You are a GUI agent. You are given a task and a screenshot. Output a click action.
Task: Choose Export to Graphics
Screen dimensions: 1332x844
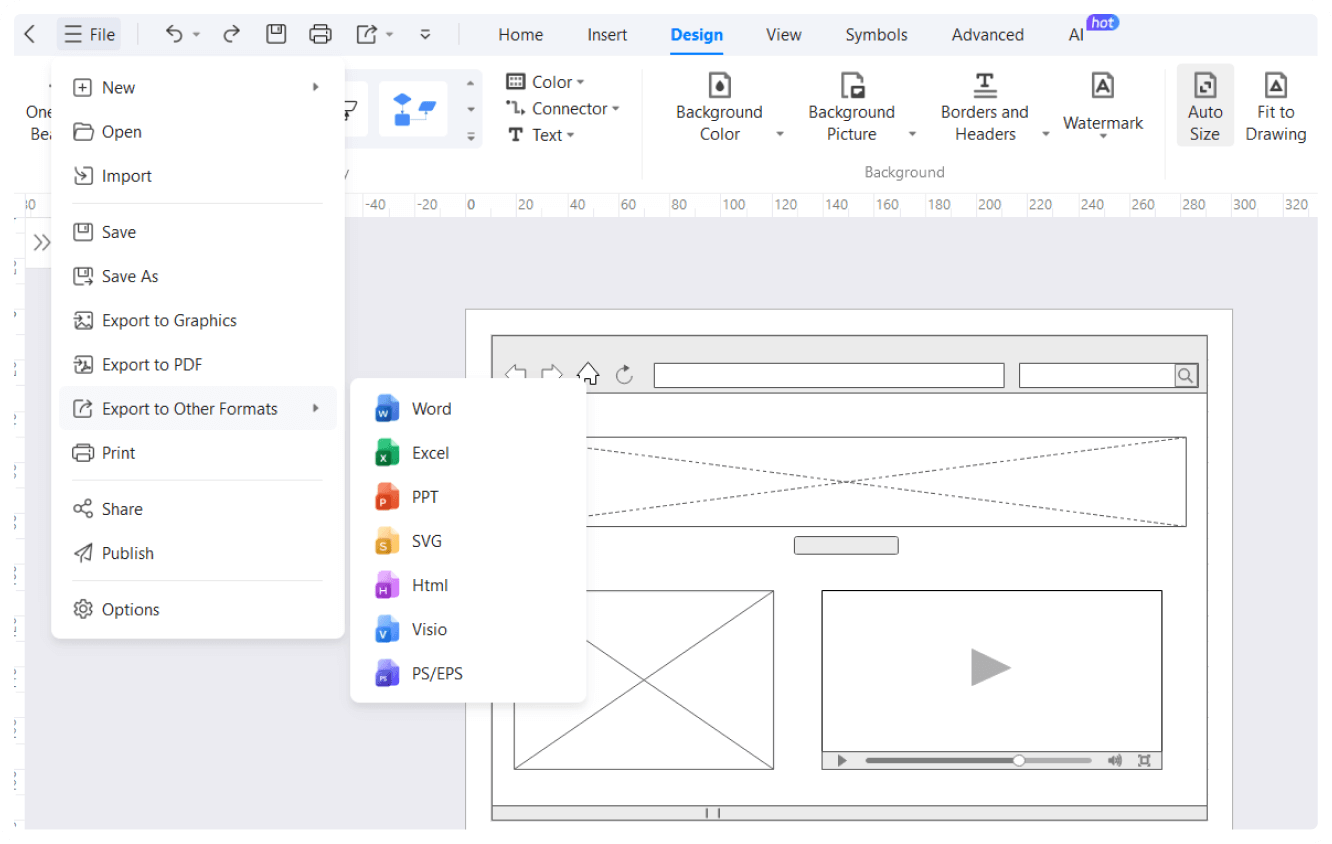(x=198, y=320)
